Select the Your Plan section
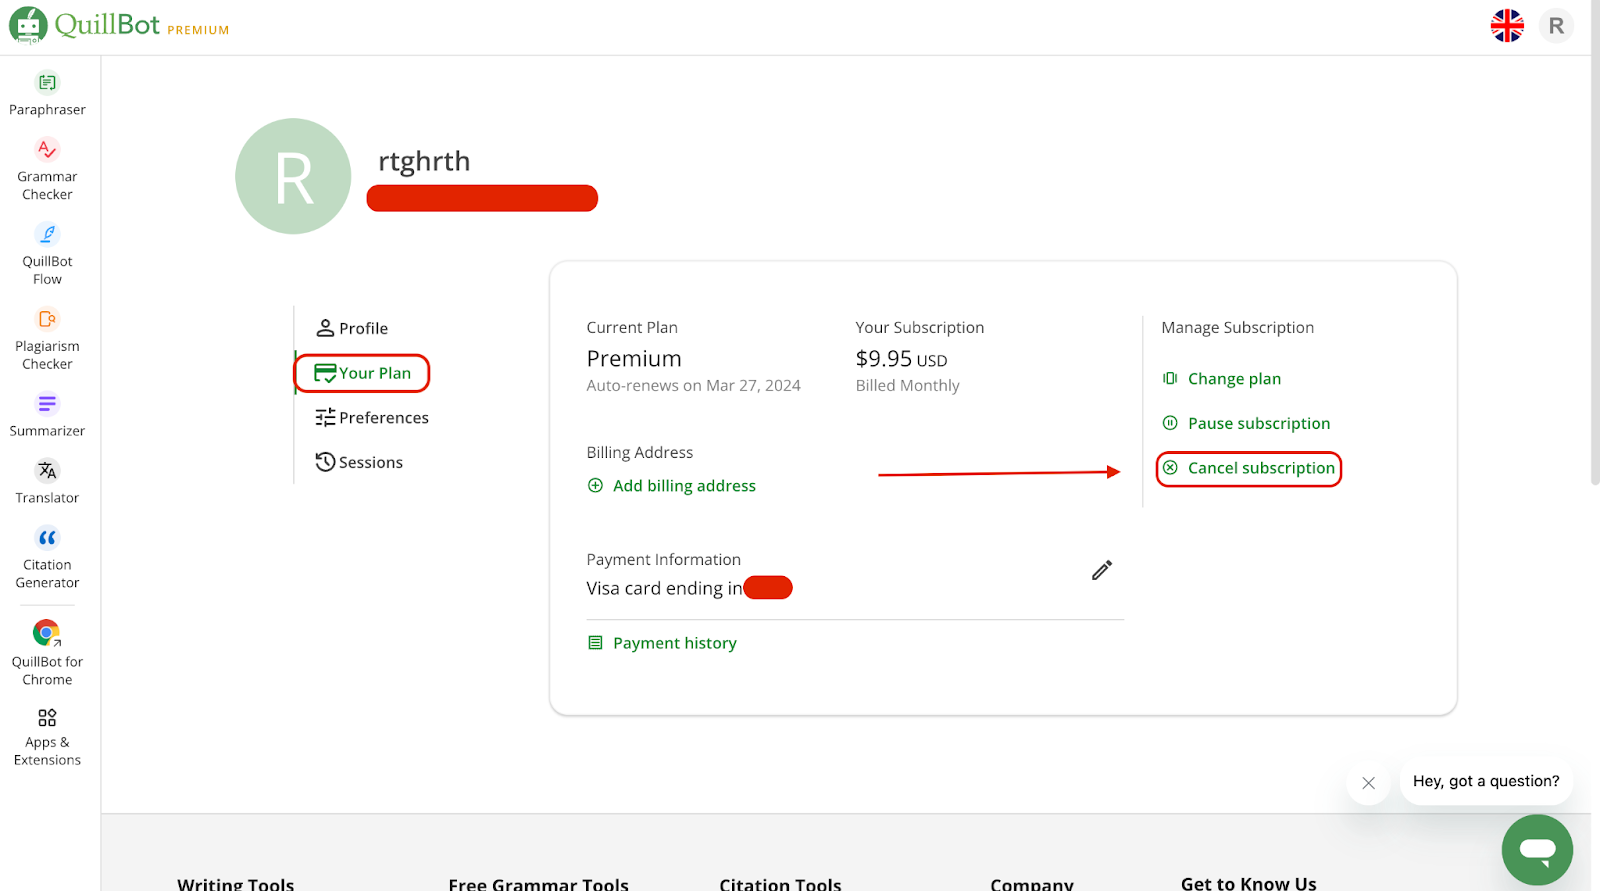1600x891 pixels. [x=362, y=373]
